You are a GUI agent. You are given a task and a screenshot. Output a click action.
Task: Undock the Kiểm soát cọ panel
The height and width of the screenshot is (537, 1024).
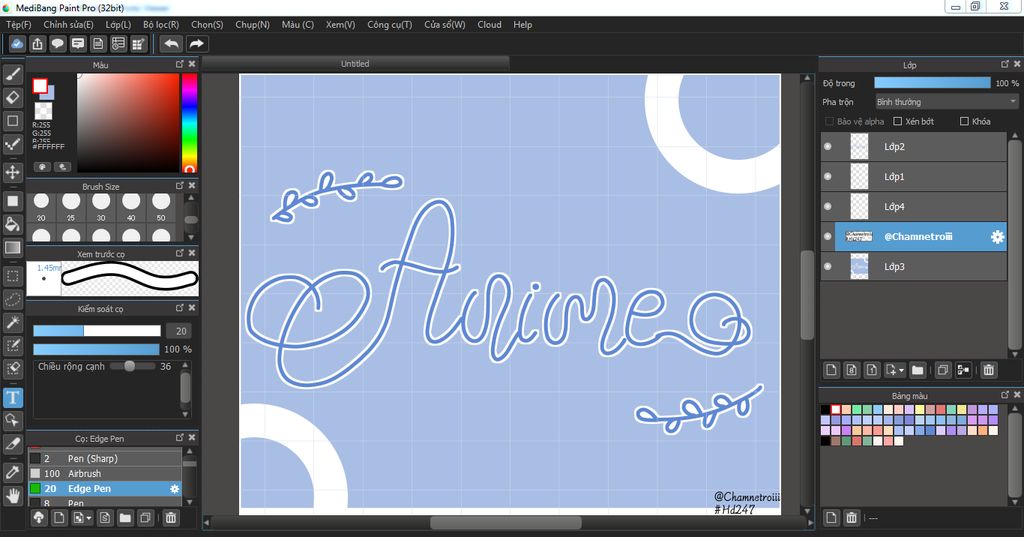click(180, 308)
